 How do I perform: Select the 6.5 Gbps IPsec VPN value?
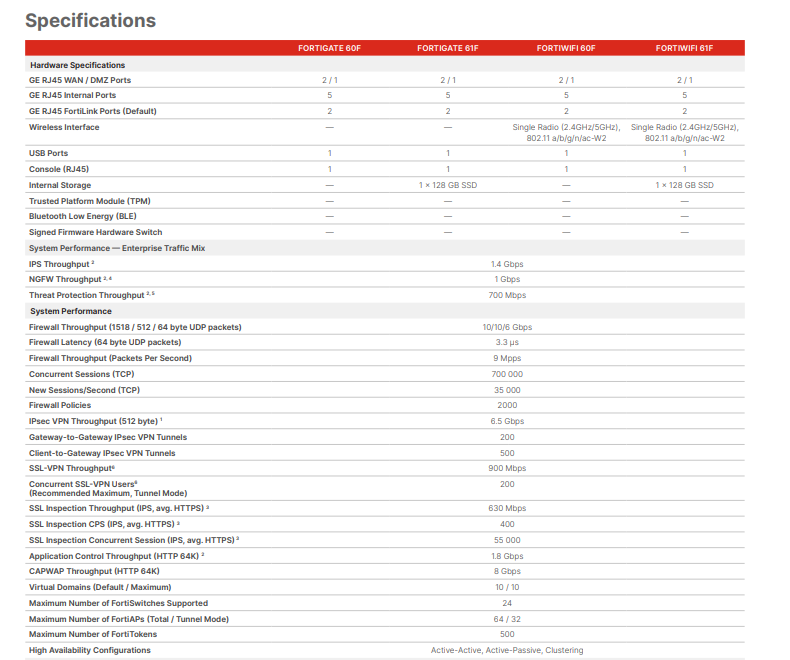[x=507, y=421]
